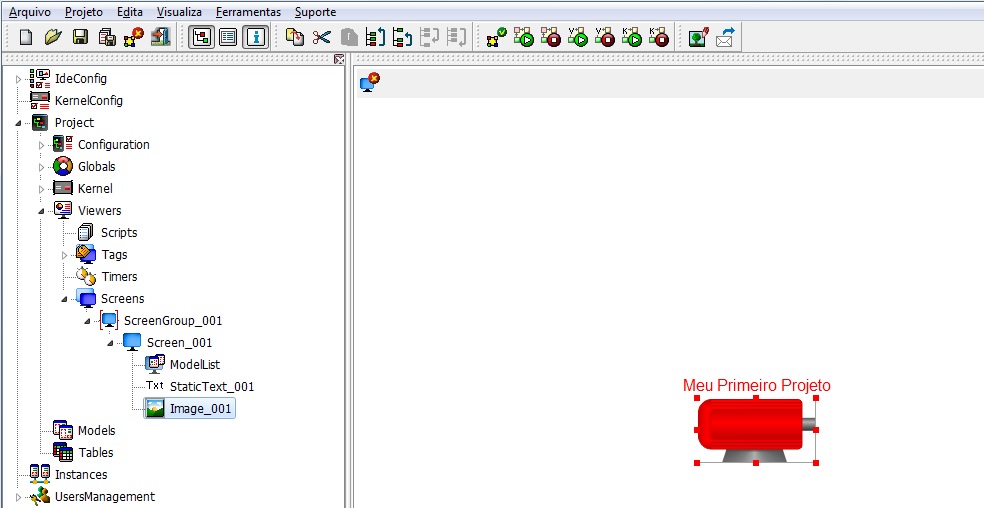Click the 'Meu Primeiro Projeto' text on canvas
This screenshot has height=508, width=984.
tap(756, 385)
